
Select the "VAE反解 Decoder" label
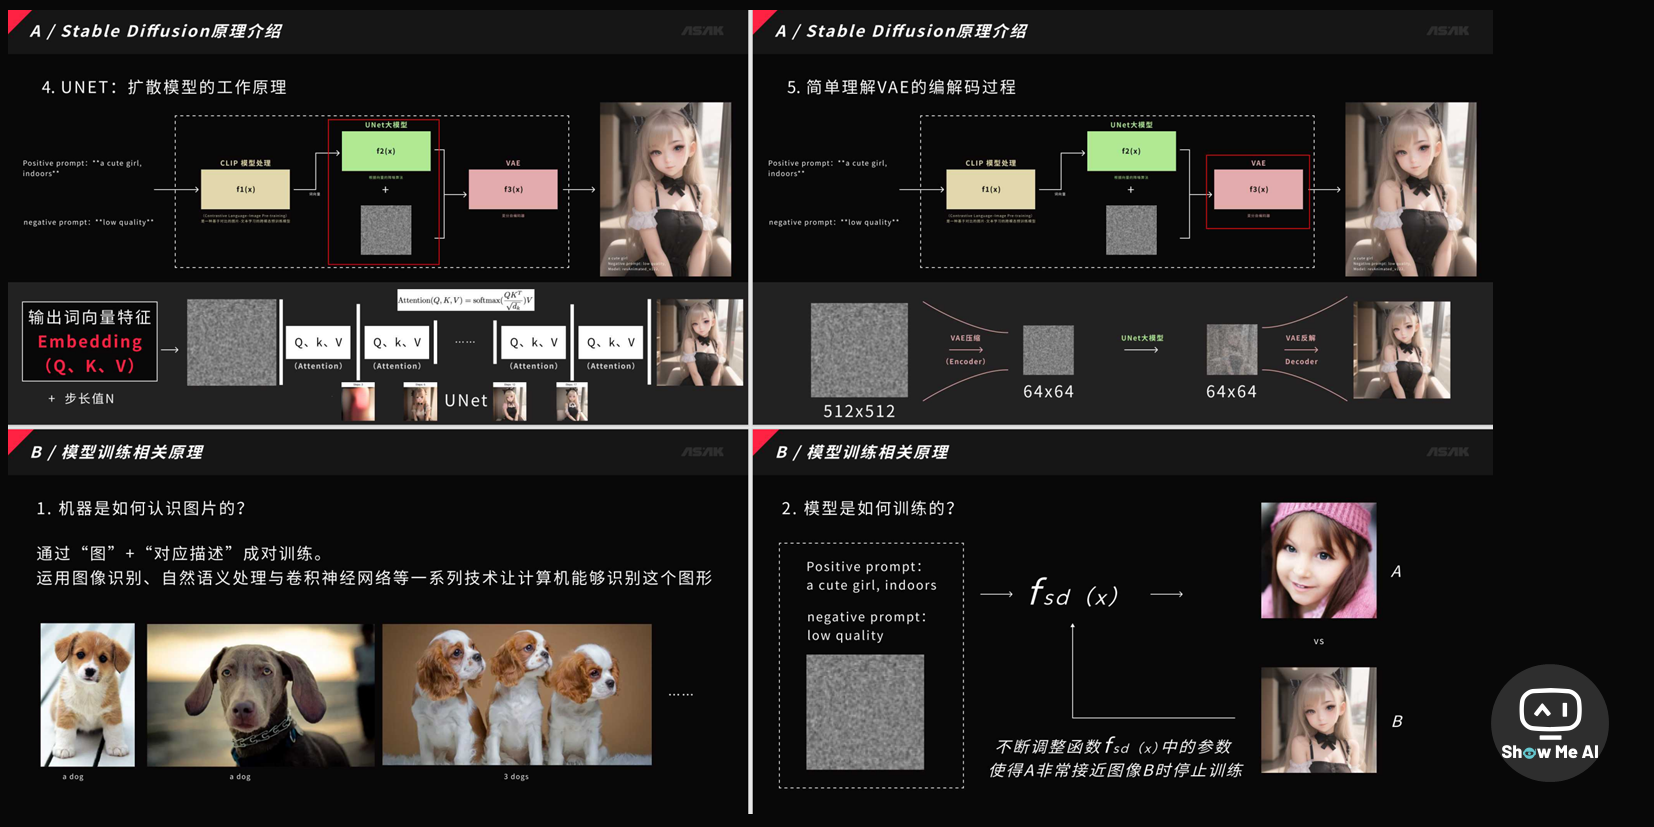(1301, 350)
